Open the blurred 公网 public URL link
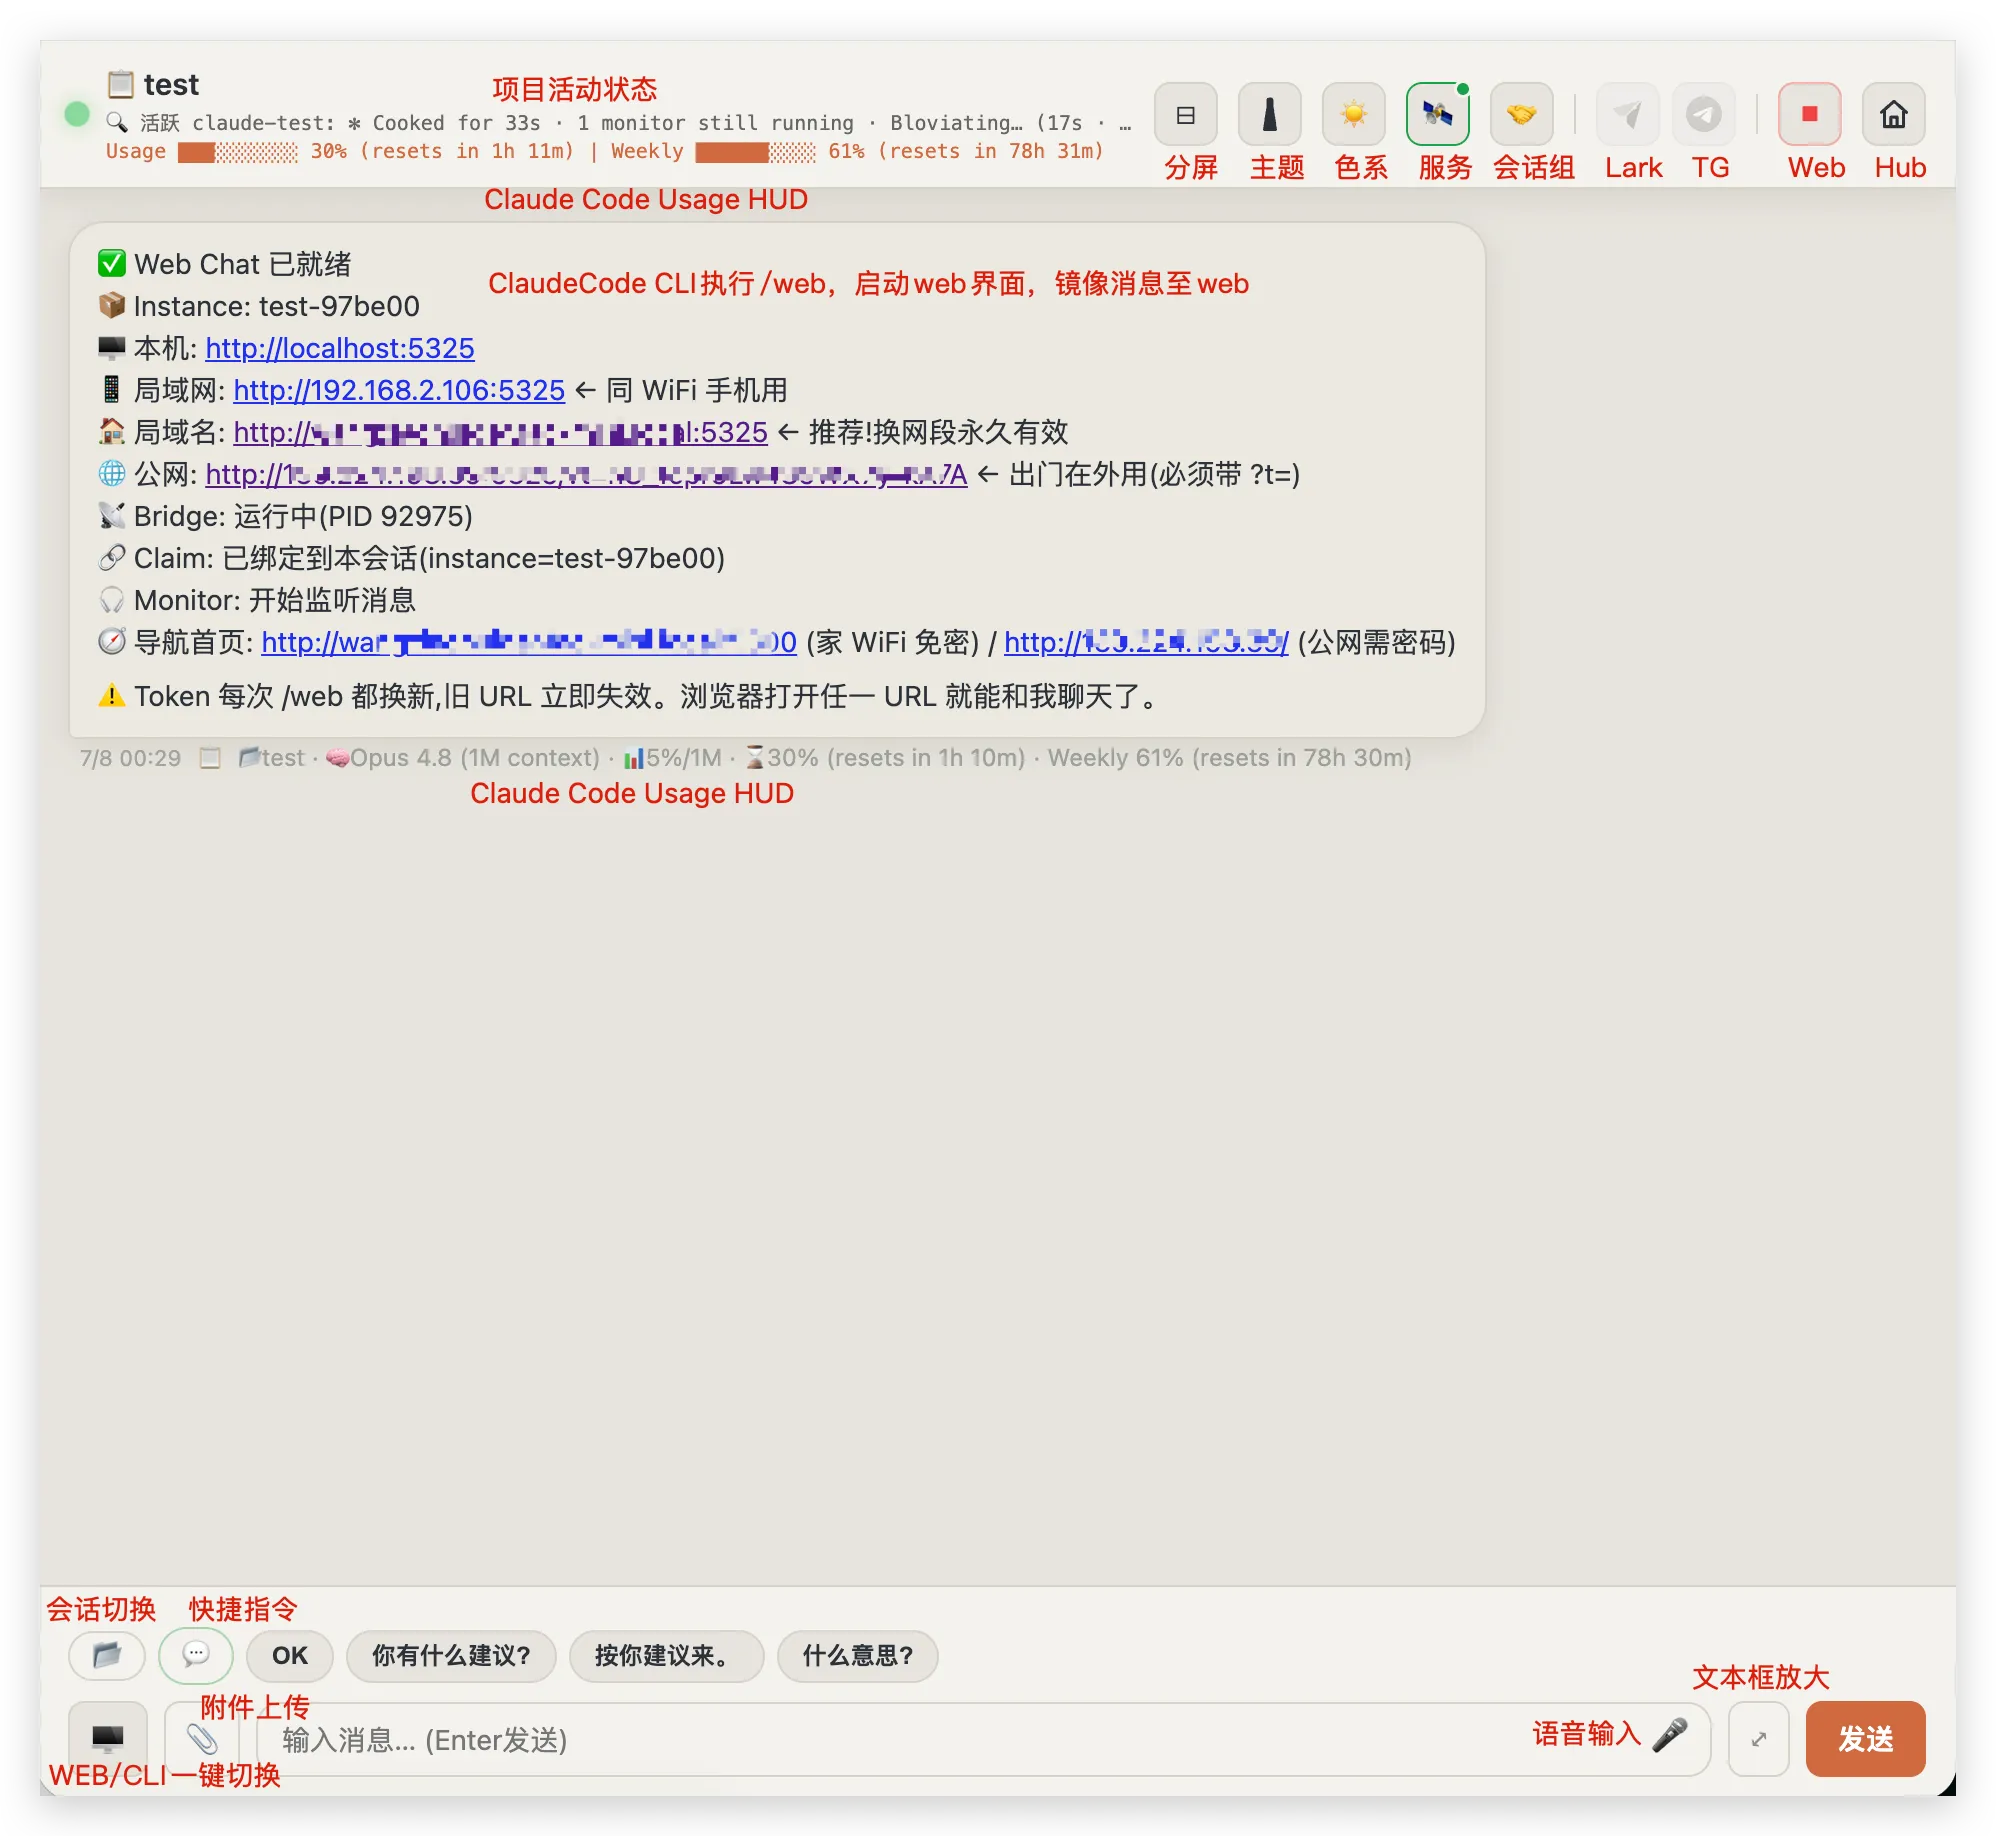 586,474
